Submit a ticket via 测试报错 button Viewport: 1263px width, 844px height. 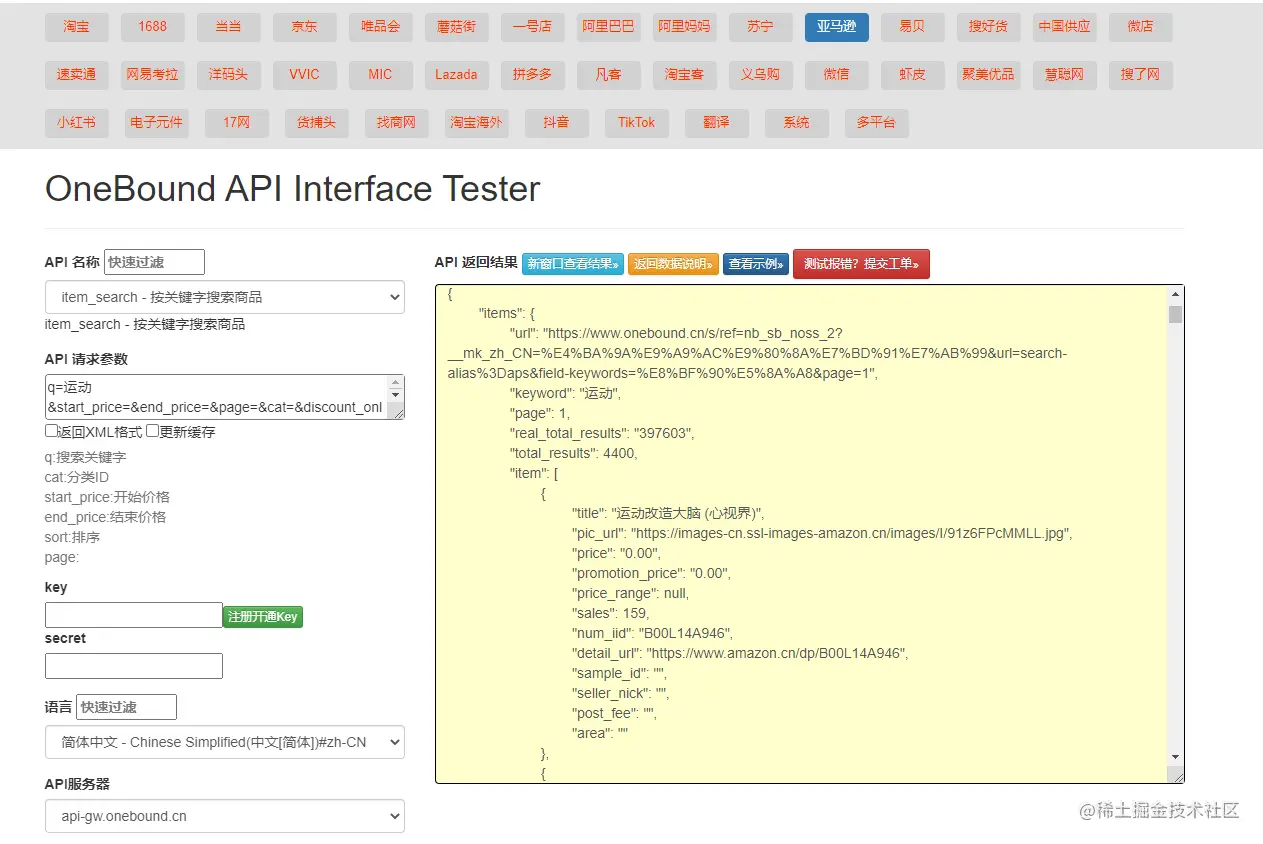pos(862,264)
